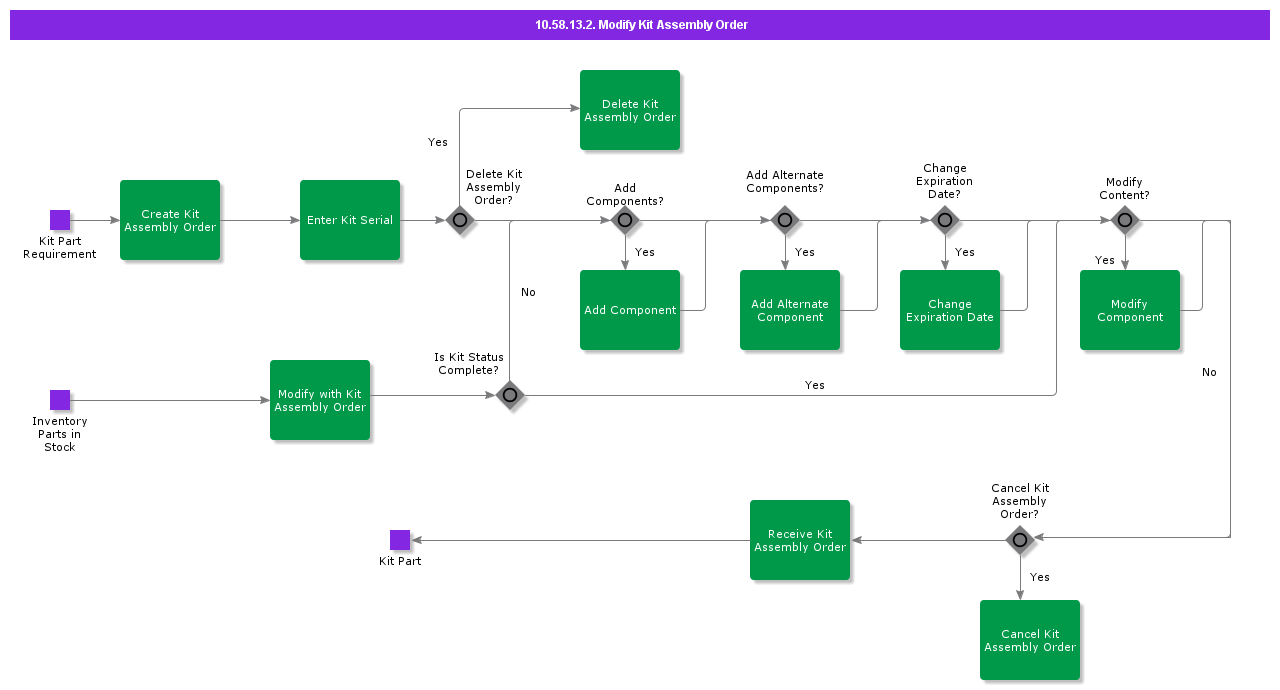Click the 'Cancel Kit Assembly Order?' gateway label

coord(1020,501)
